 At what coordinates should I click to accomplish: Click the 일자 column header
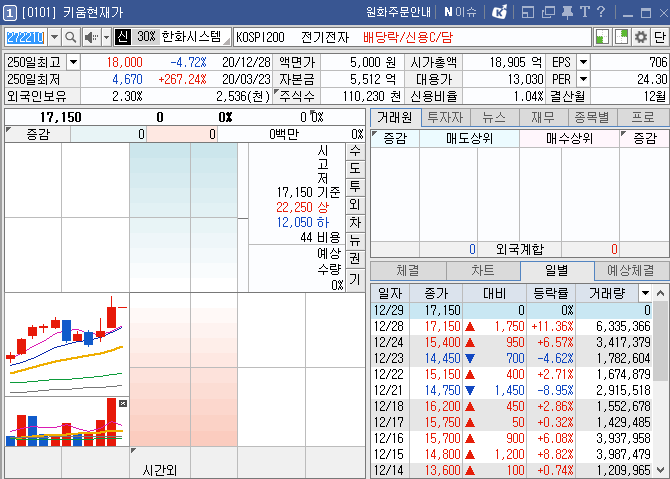coord(390,293)
